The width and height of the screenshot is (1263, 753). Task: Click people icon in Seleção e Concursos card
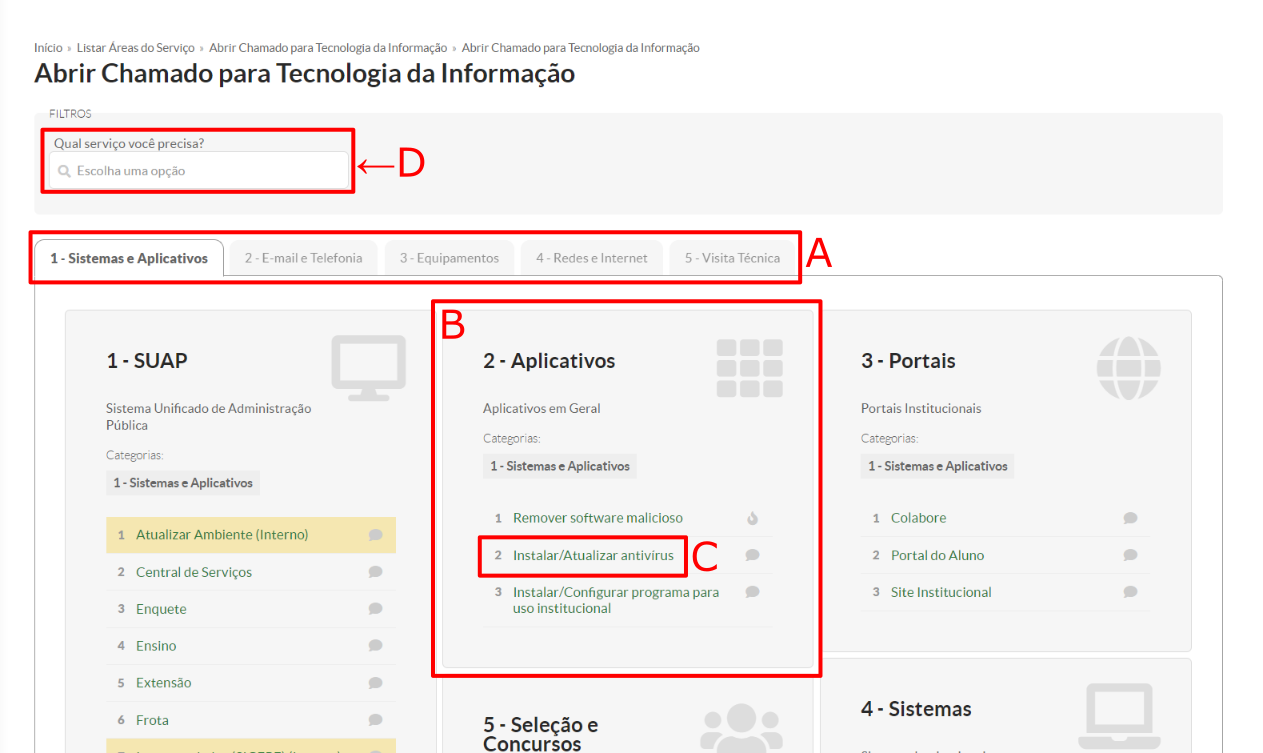pyautogui.click(x=740, y=728)
